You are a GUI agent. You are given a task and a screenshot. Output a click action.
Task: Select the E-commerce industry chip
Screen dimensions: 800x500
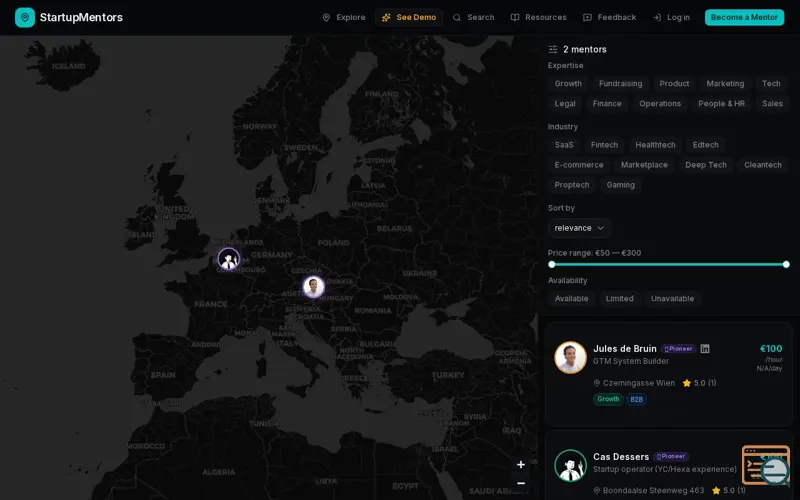click(579, 165)
